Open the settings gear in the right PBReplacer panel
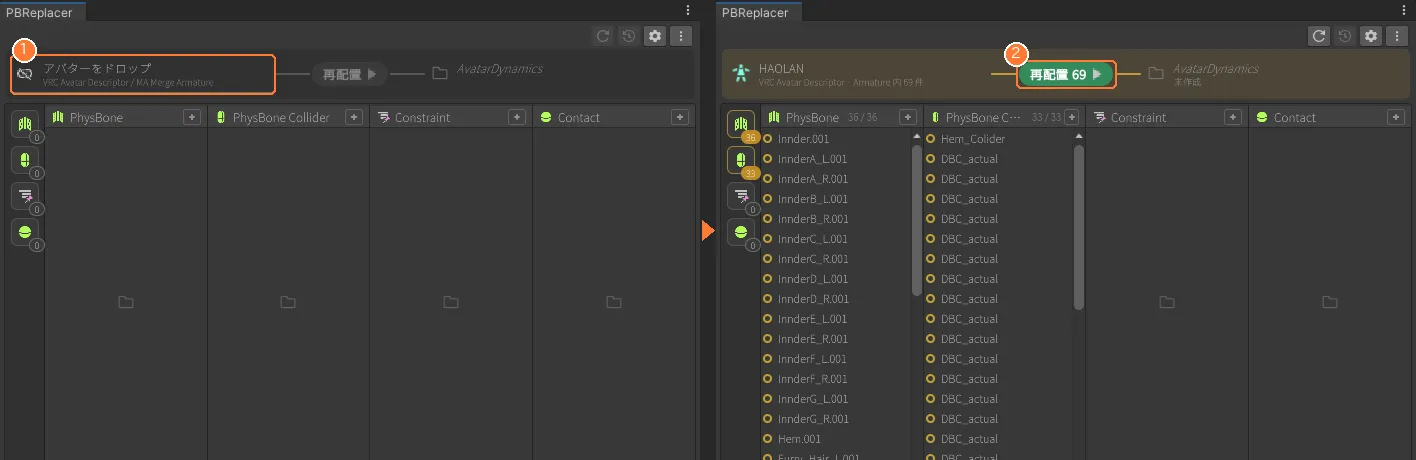The width and height of the screenshot is (1416, 460). pos(1371,36)
